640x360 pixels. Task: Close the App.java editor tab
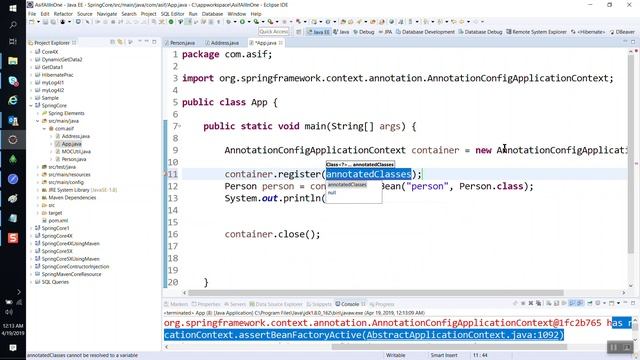(281, 43)
